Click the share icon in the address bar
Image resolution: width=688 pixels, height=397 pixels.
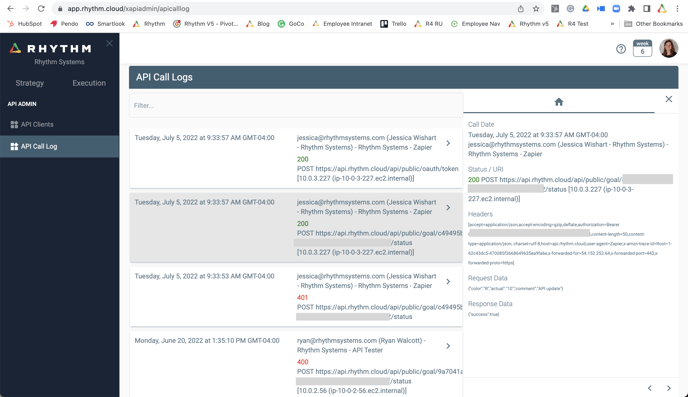520,8
